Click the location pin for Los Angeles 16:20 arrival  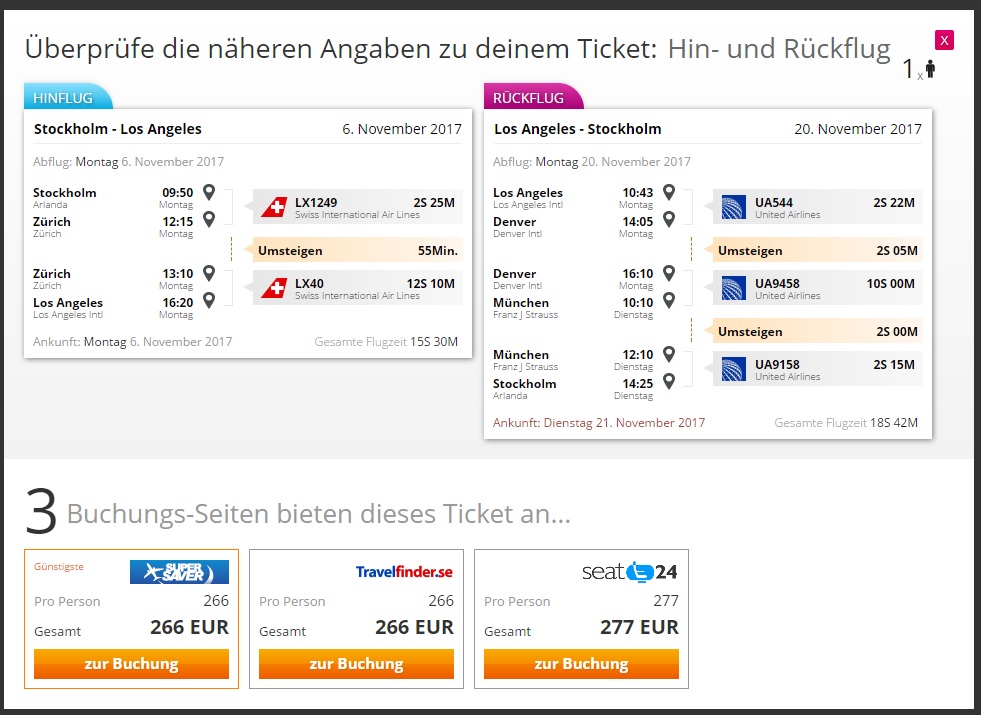(209, 300)
